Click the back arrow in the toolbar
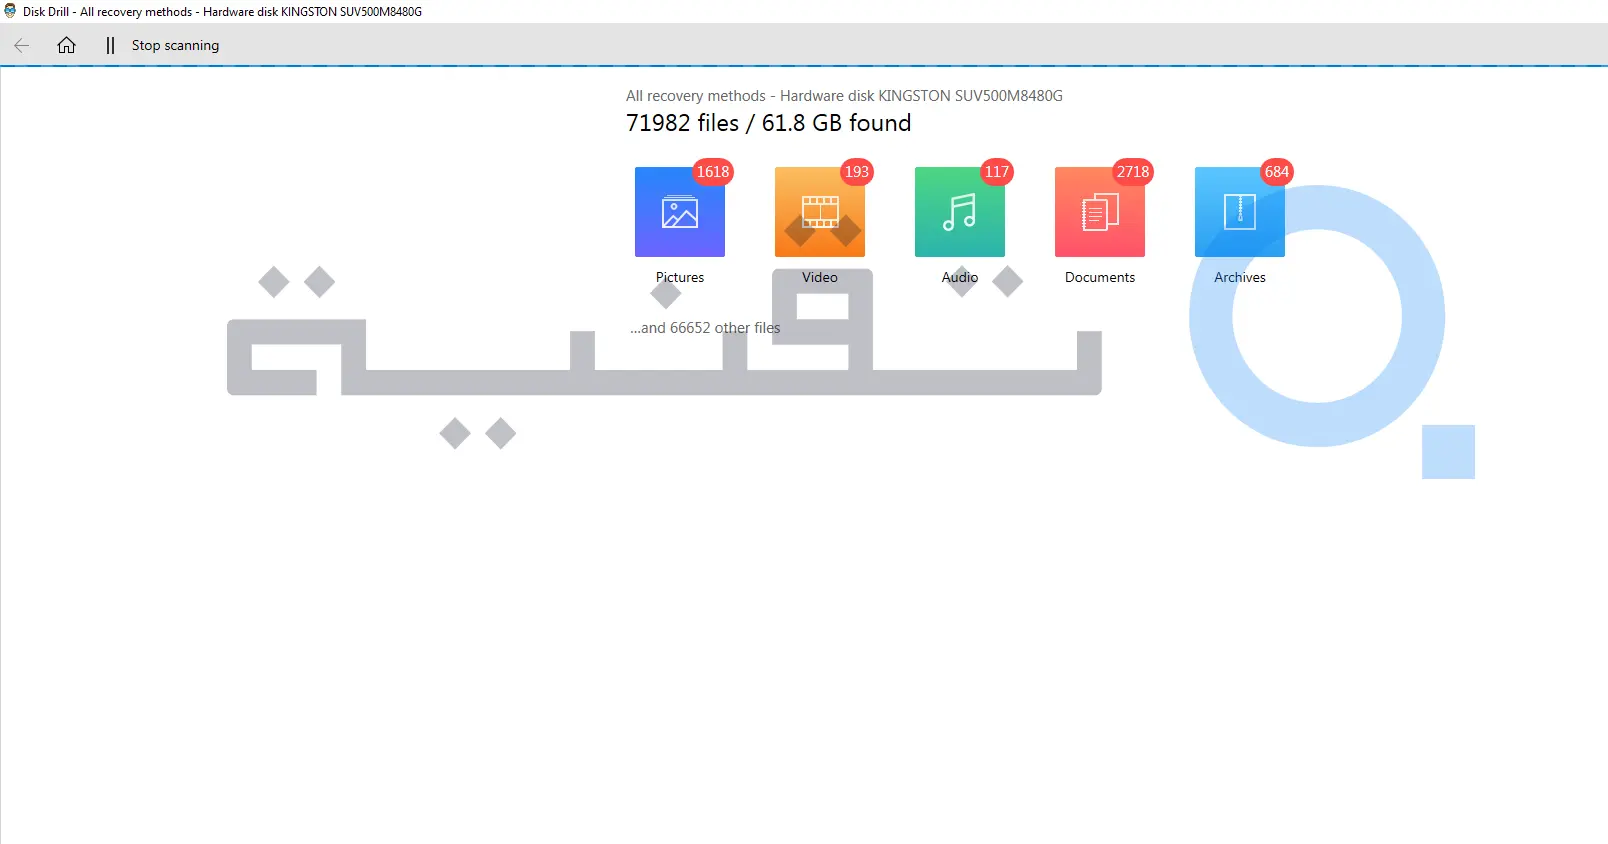 pyautogui.click(x=22, y=45)
